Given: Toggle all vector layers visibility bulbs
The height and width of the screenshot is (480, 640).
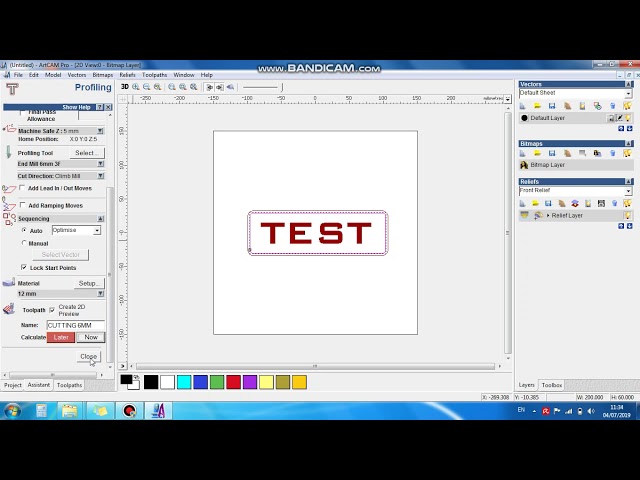Looking at the screenshot, I should click(627, 106).
